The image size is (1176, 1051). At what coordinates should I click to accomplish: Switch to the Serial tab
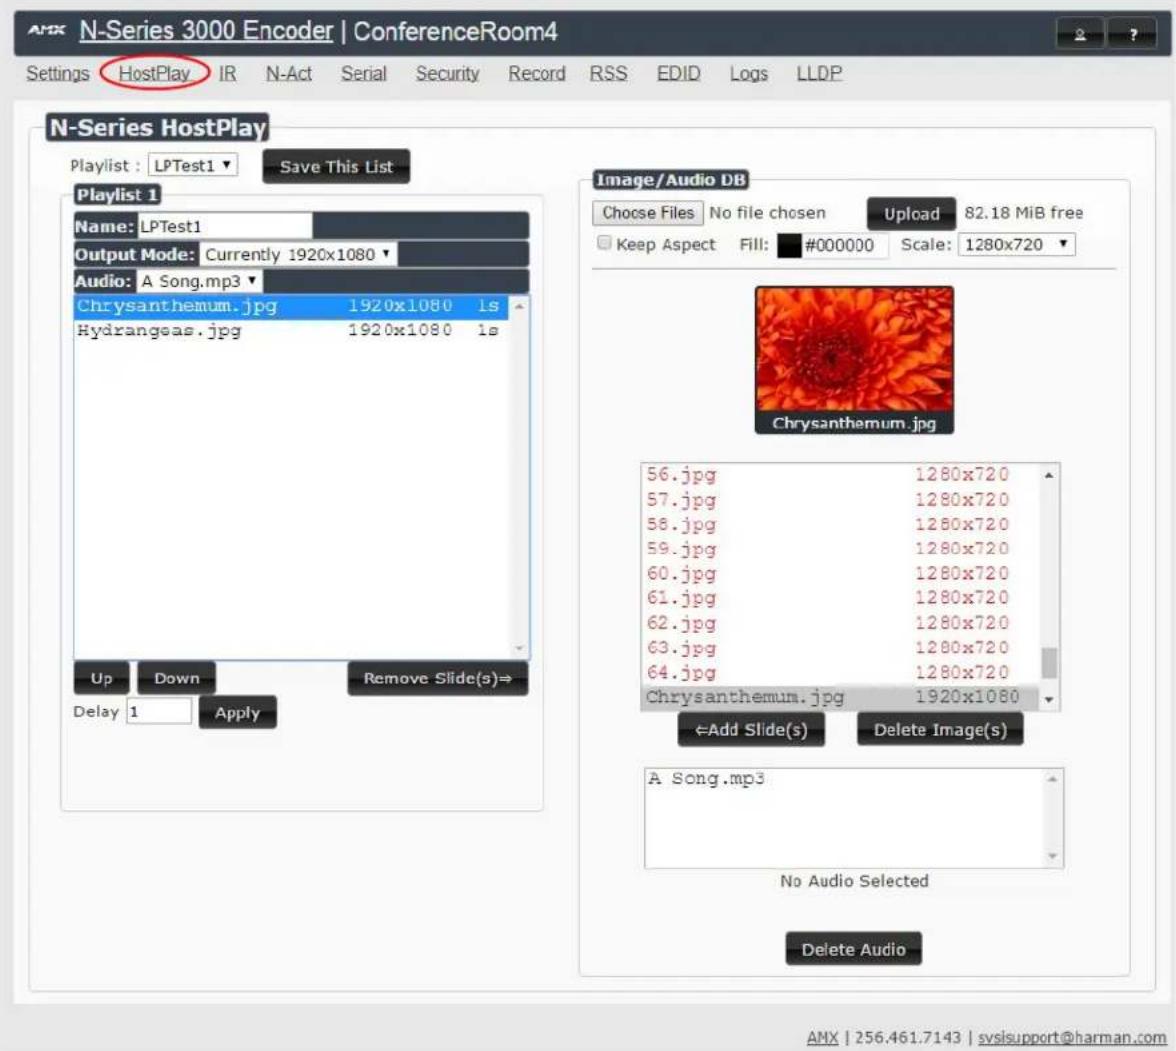coord(364,74)
